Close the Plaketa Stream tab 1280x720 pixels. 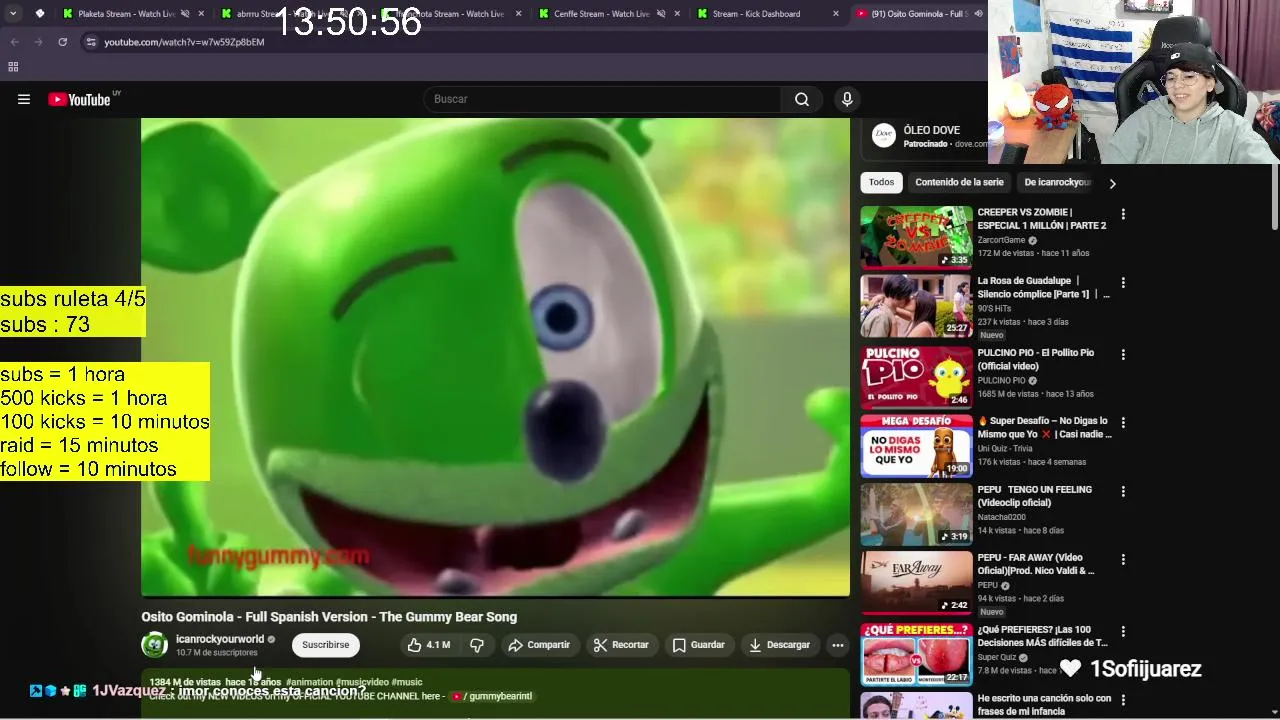(201, 14)
